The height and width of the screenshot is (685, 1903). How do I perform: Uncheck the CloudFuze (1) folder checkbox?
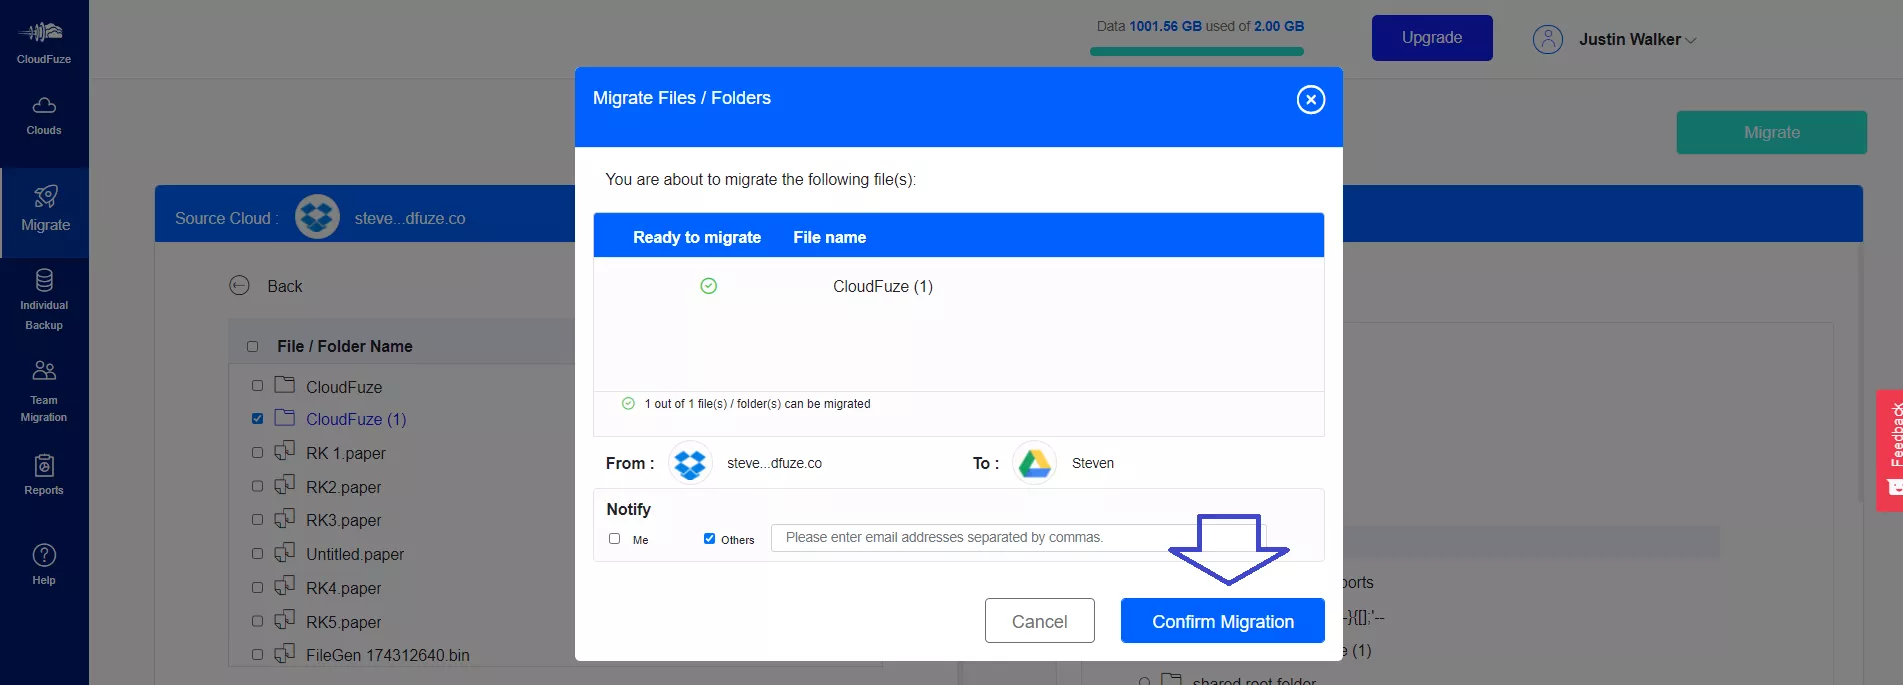(x=257, y=418)
